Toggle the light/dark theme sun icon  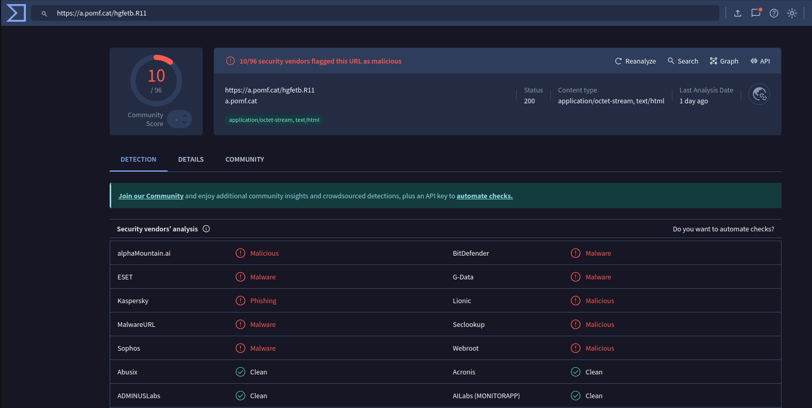pos(792,13)
